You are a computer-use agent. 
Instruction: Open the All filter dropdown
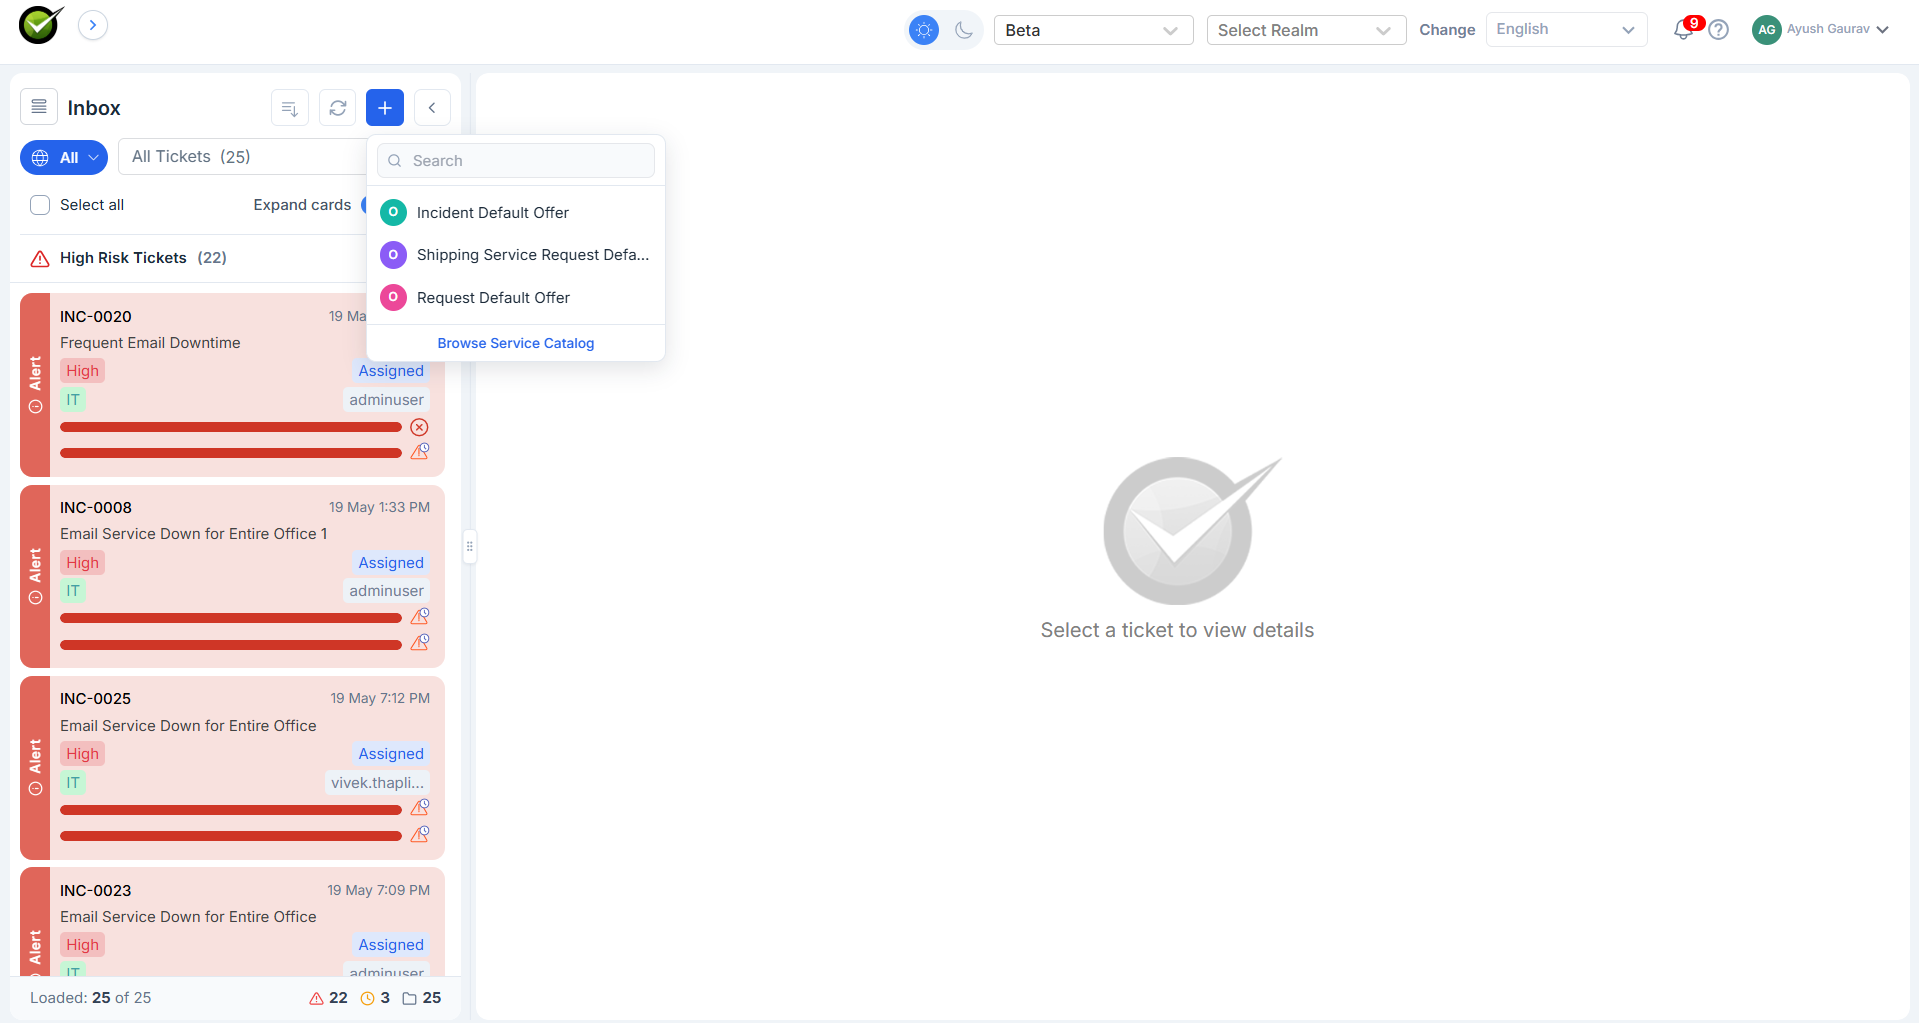click(x=64, y=157)
